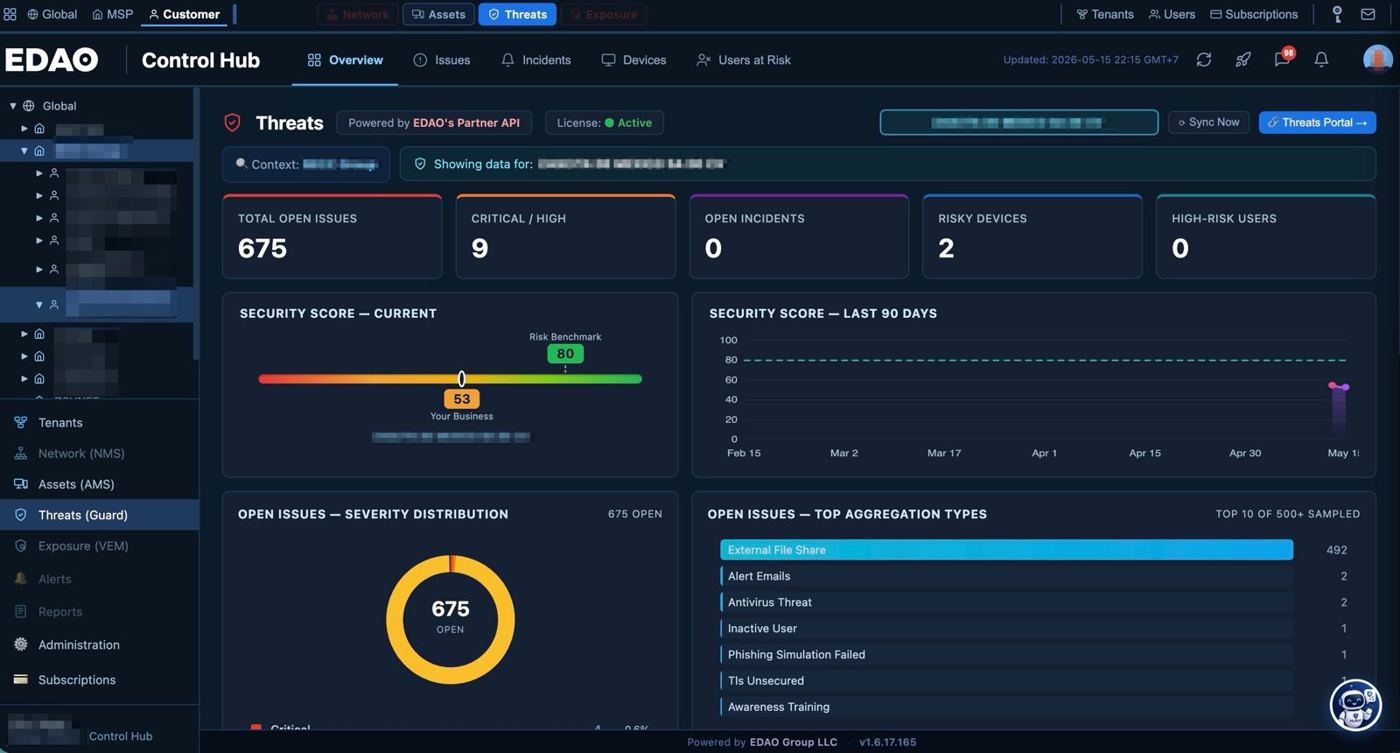Open the Assets module in the top bar
1400x753 pixels.
tap(439, 14)
